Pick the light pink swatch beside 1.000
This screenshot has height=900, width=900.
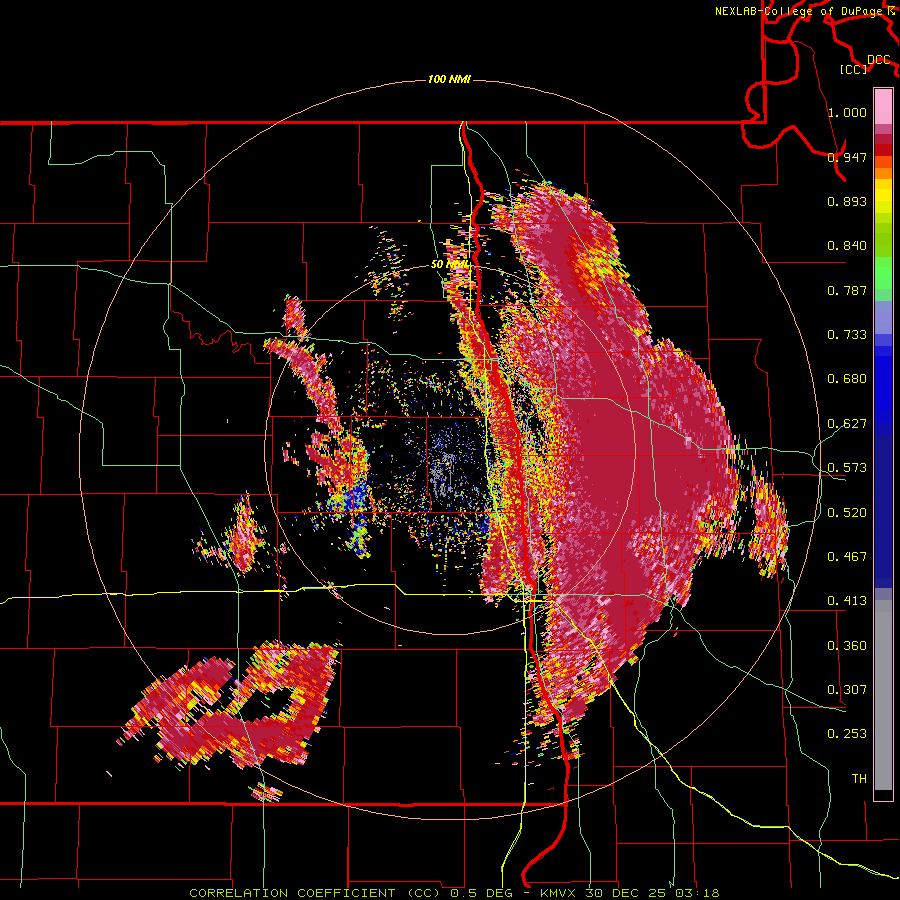883,107
